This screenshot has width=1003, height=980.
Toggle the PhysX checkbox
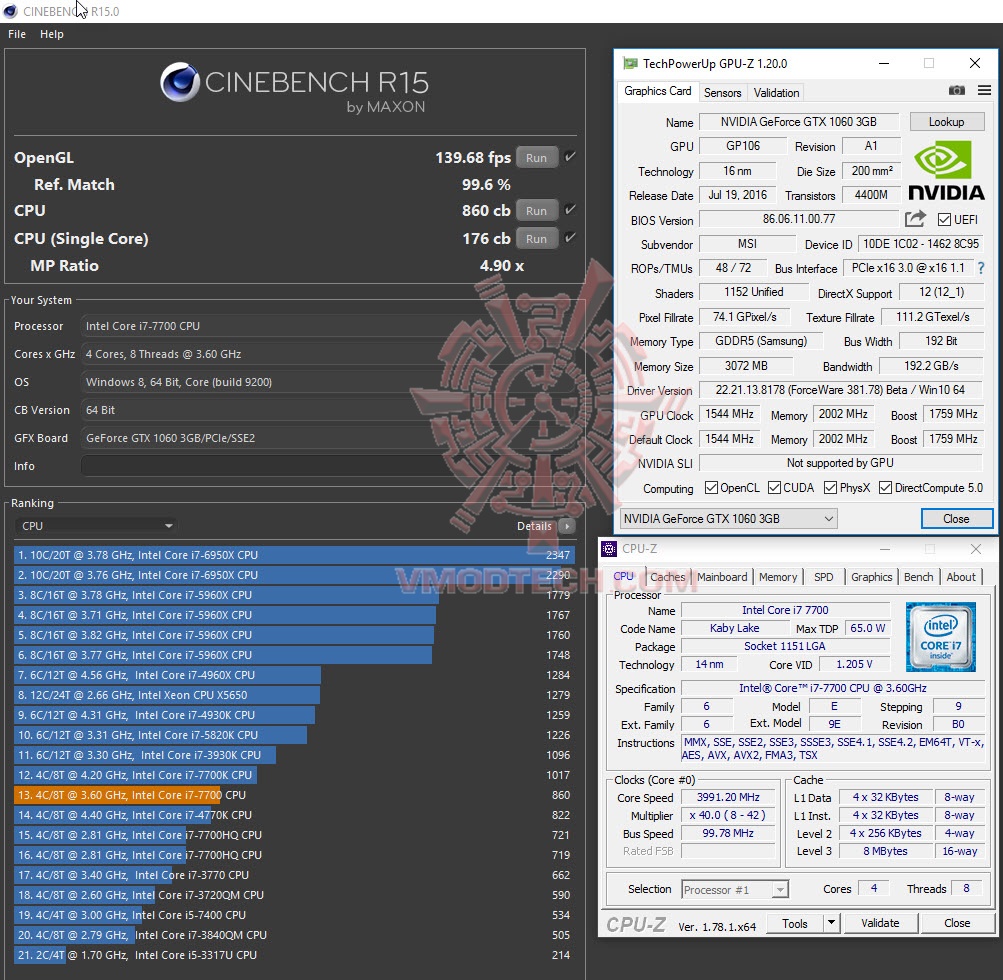[x=830, y=488]
